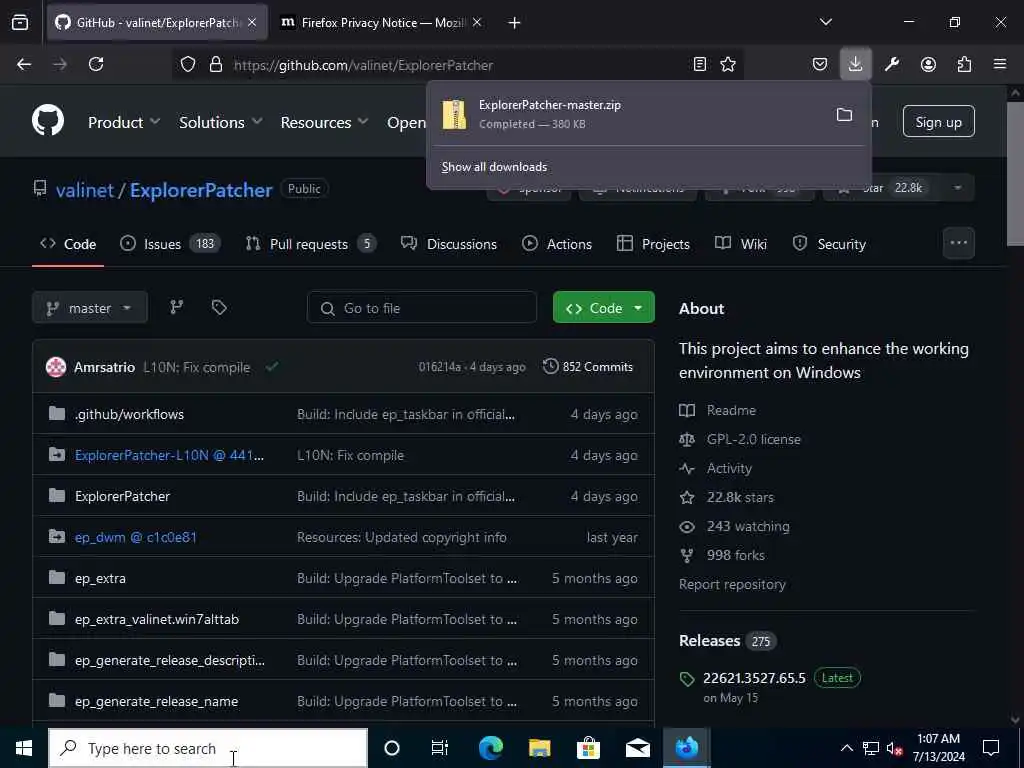Switch to the Pull requests tab
1024x768 pixels.
310,244
